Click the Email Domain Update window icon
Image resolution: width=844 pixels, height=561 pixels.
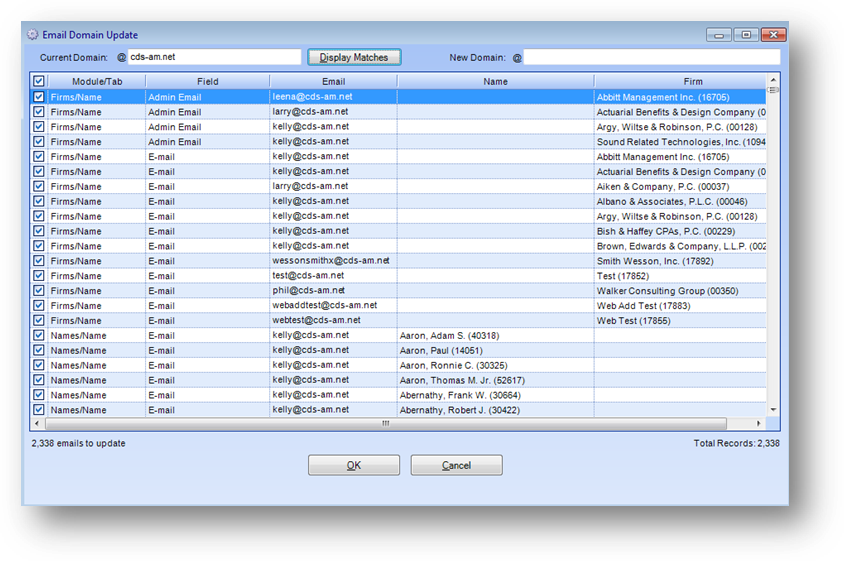[31, 35]
